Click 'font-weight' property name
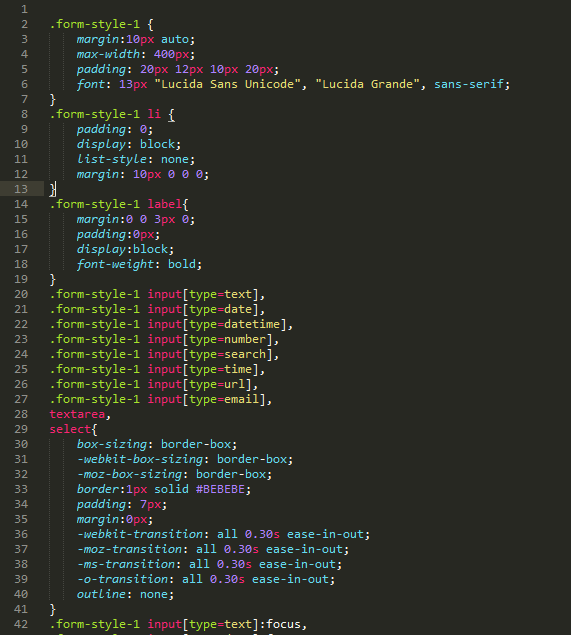571x635 pixels. coord(115,264)
